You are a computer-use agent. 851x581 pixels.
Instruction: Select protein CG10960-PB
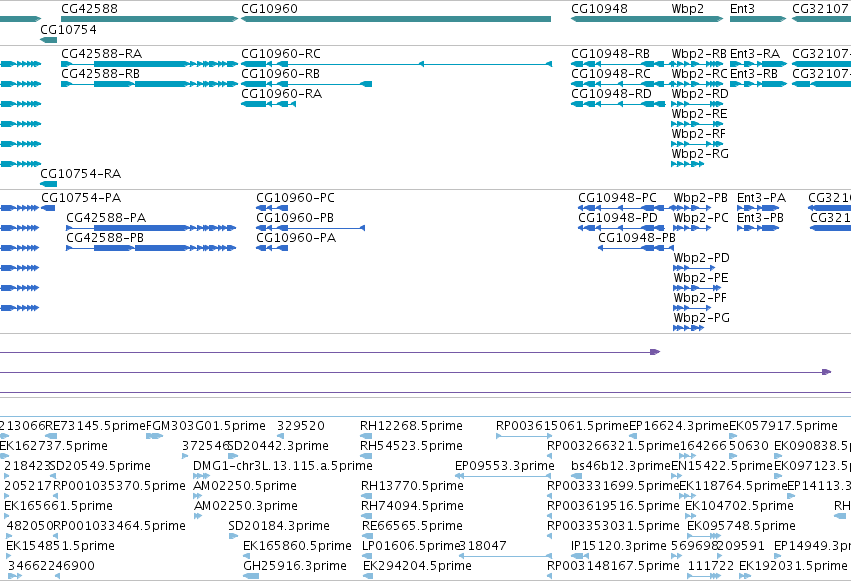(310, 228)
